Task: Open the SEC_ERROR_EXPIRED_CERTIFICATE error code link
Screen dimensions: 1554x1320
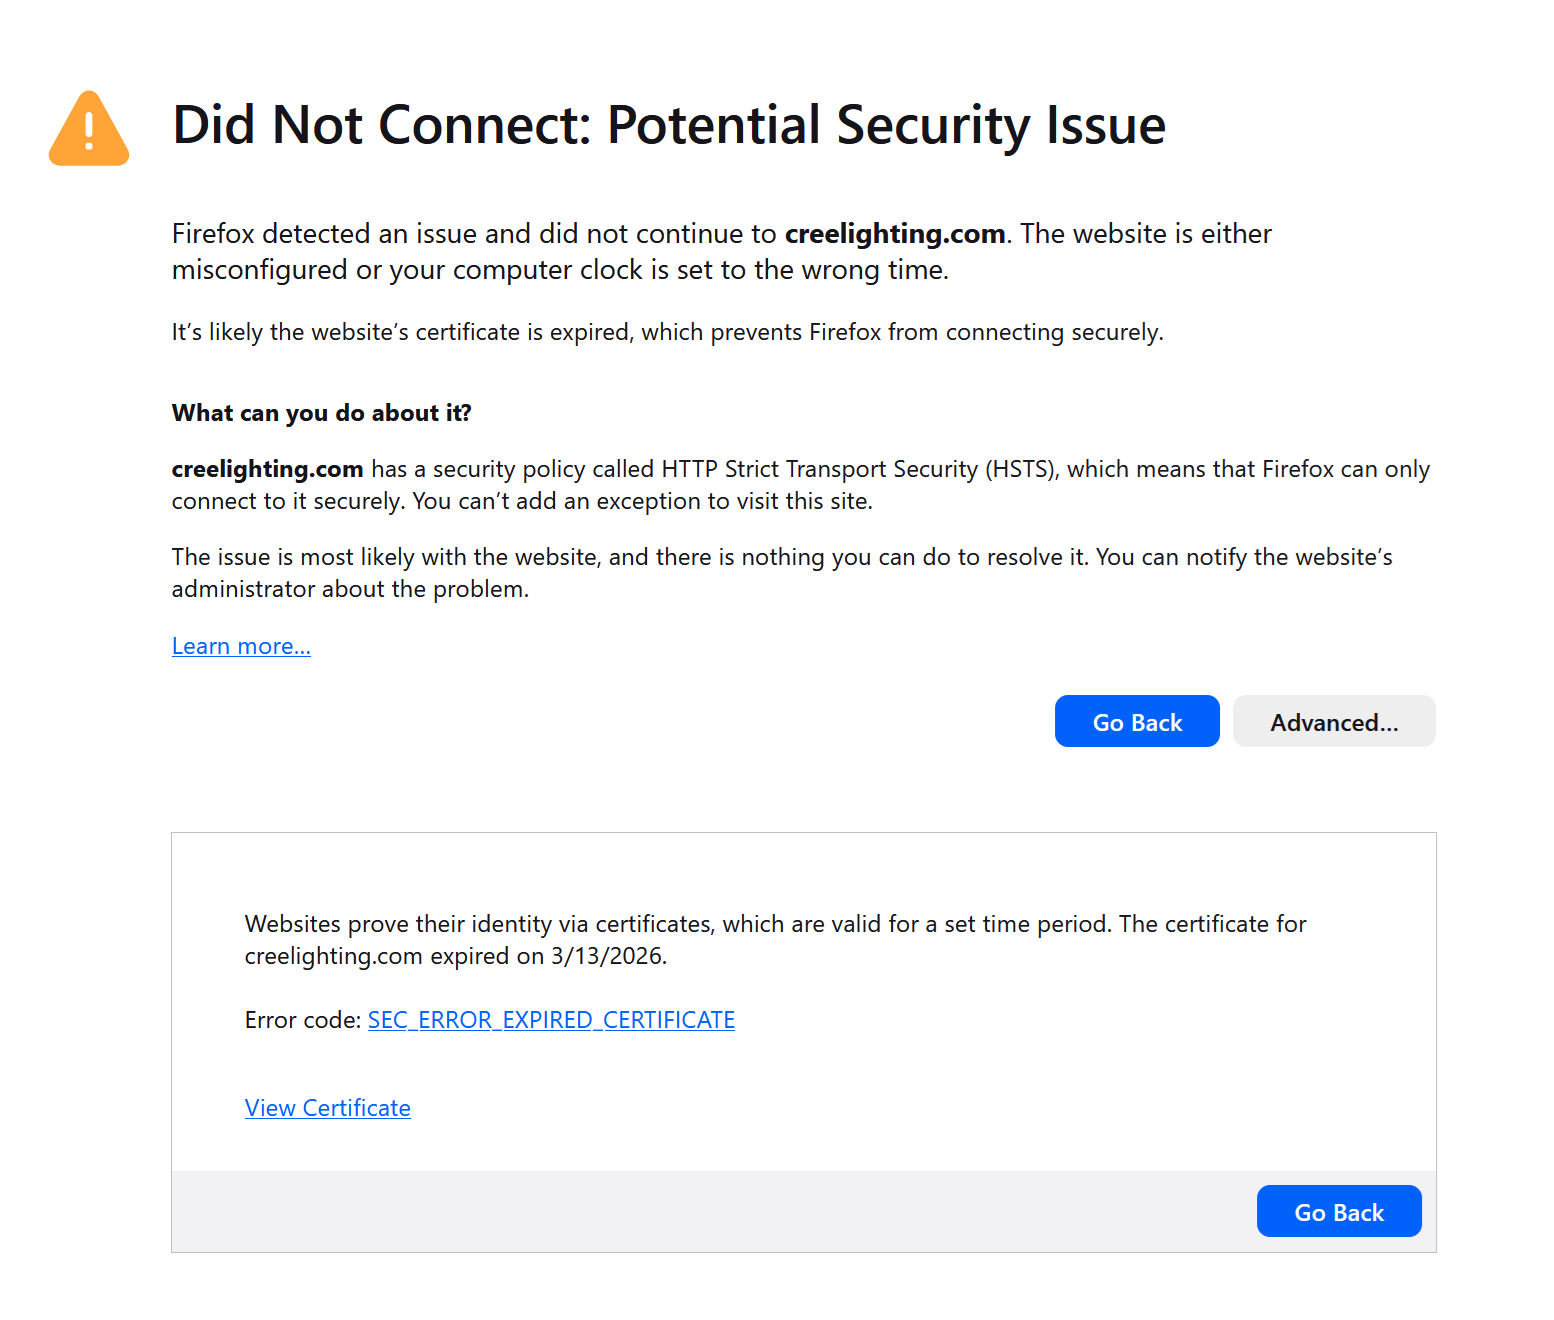Action: (x=551, y=1020)
